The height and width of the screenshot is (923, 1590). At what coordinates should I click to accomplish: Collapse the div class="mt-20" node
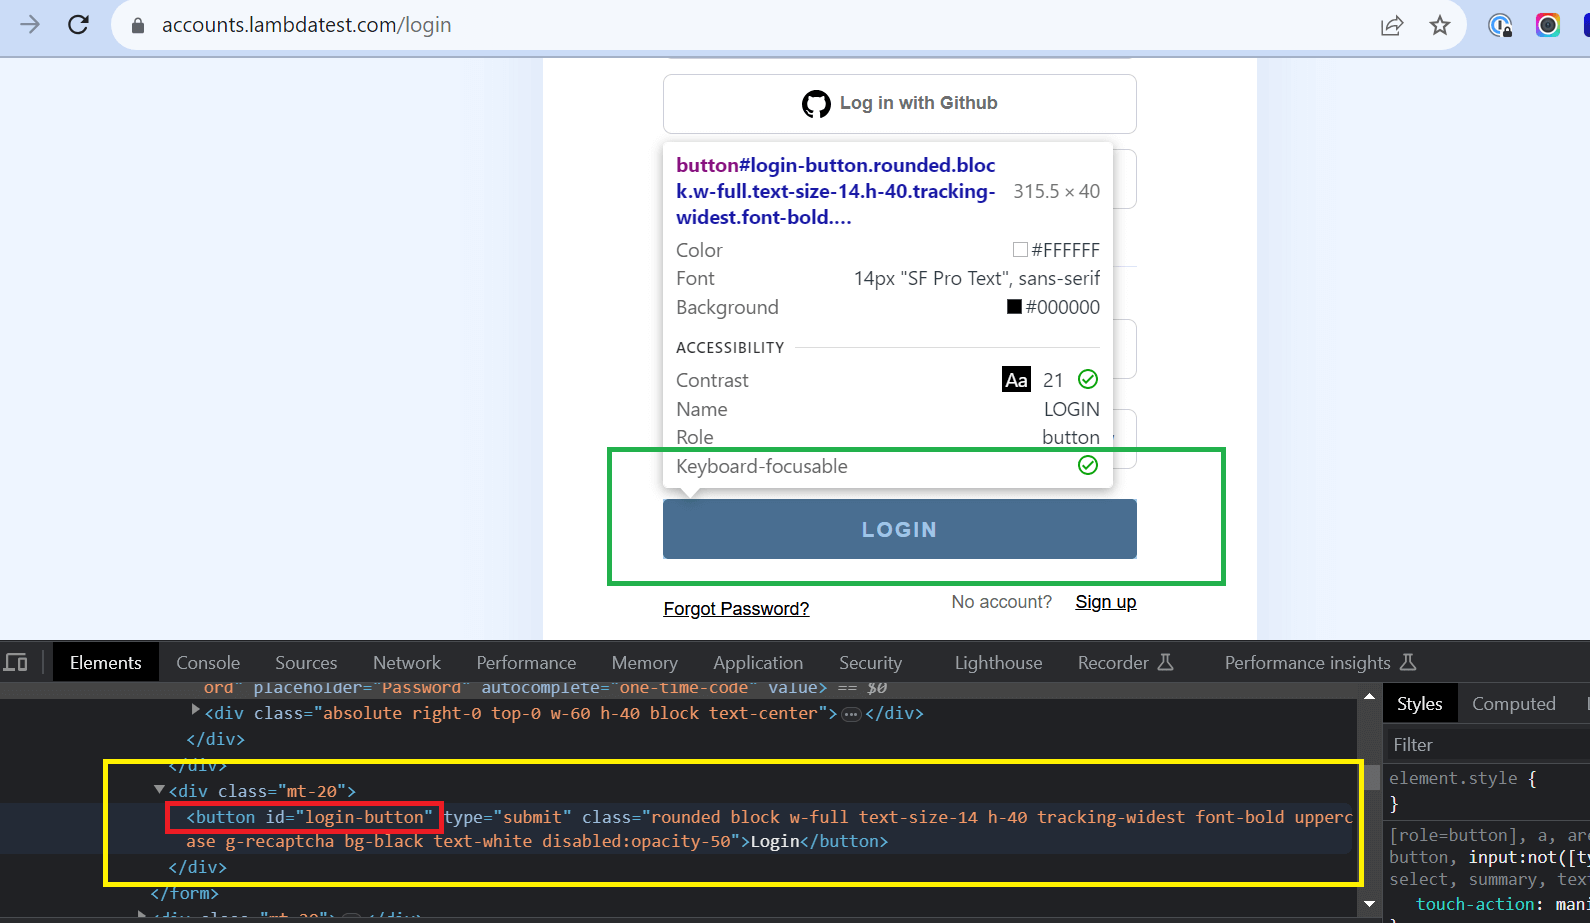(x=160, y=790)
